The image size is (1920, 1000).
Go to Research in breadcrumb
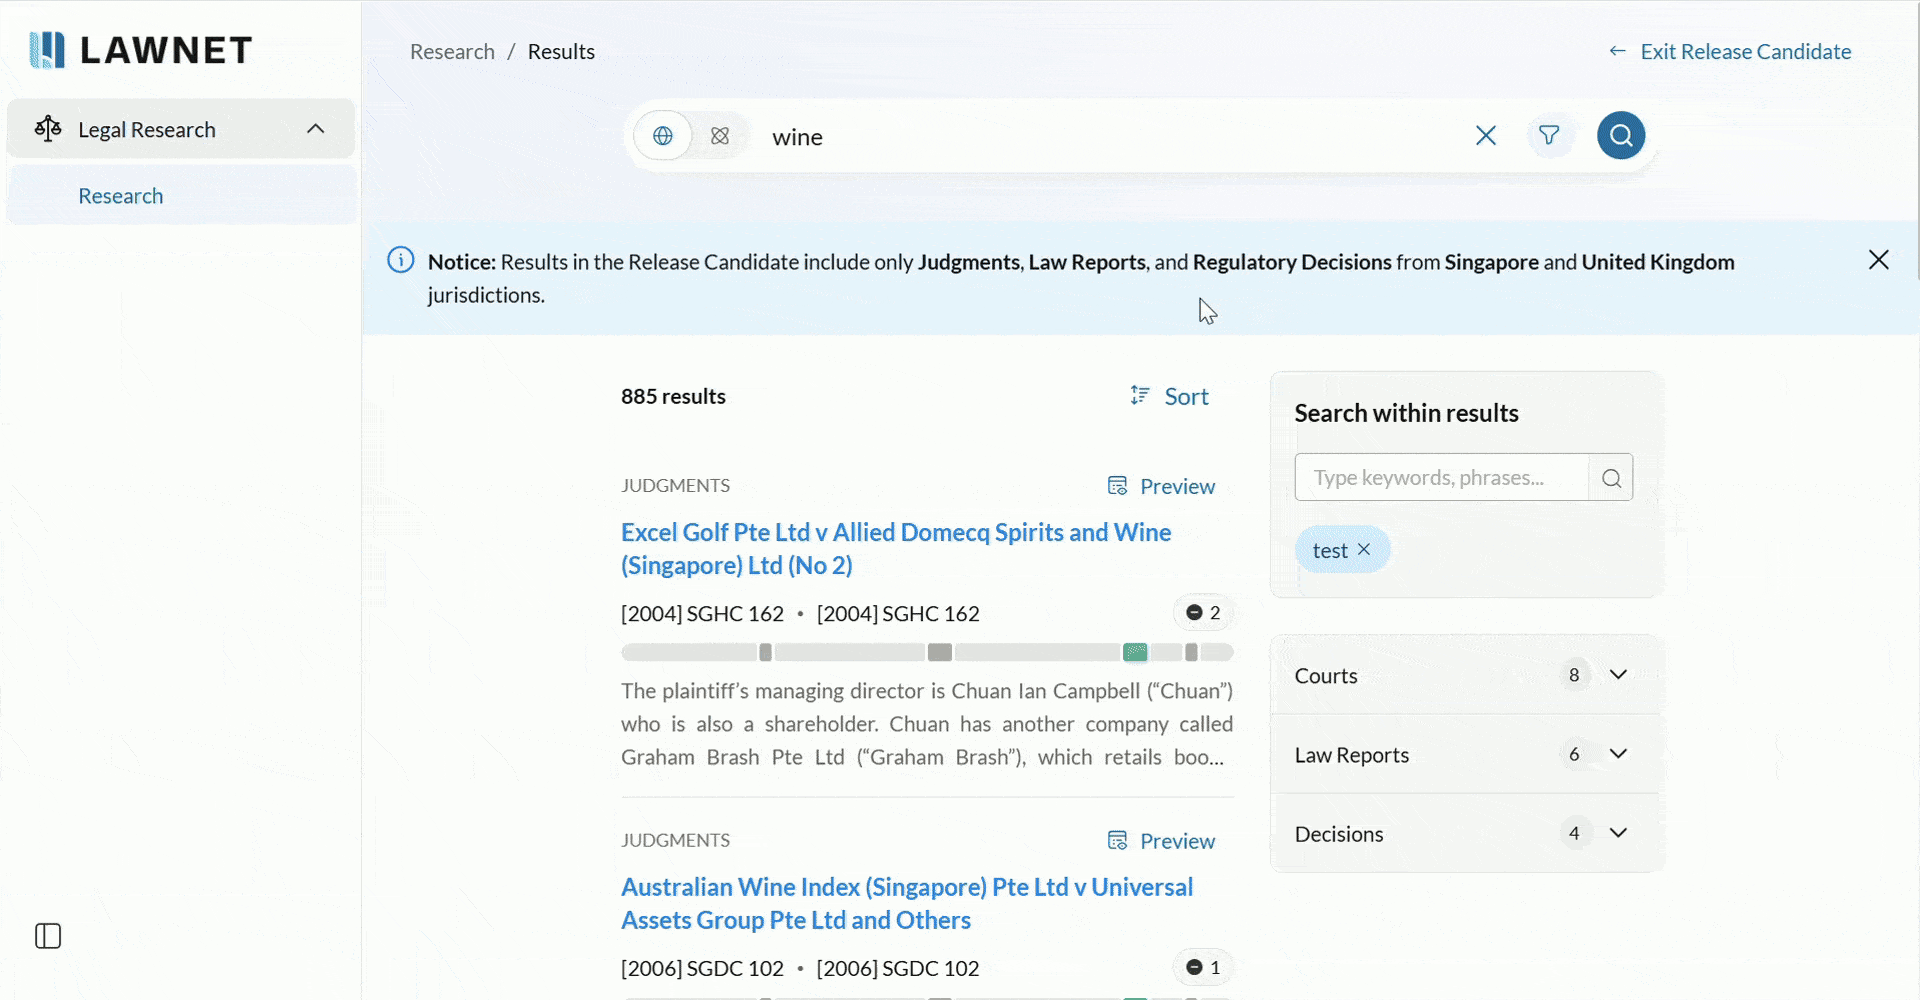coord(452,52)
